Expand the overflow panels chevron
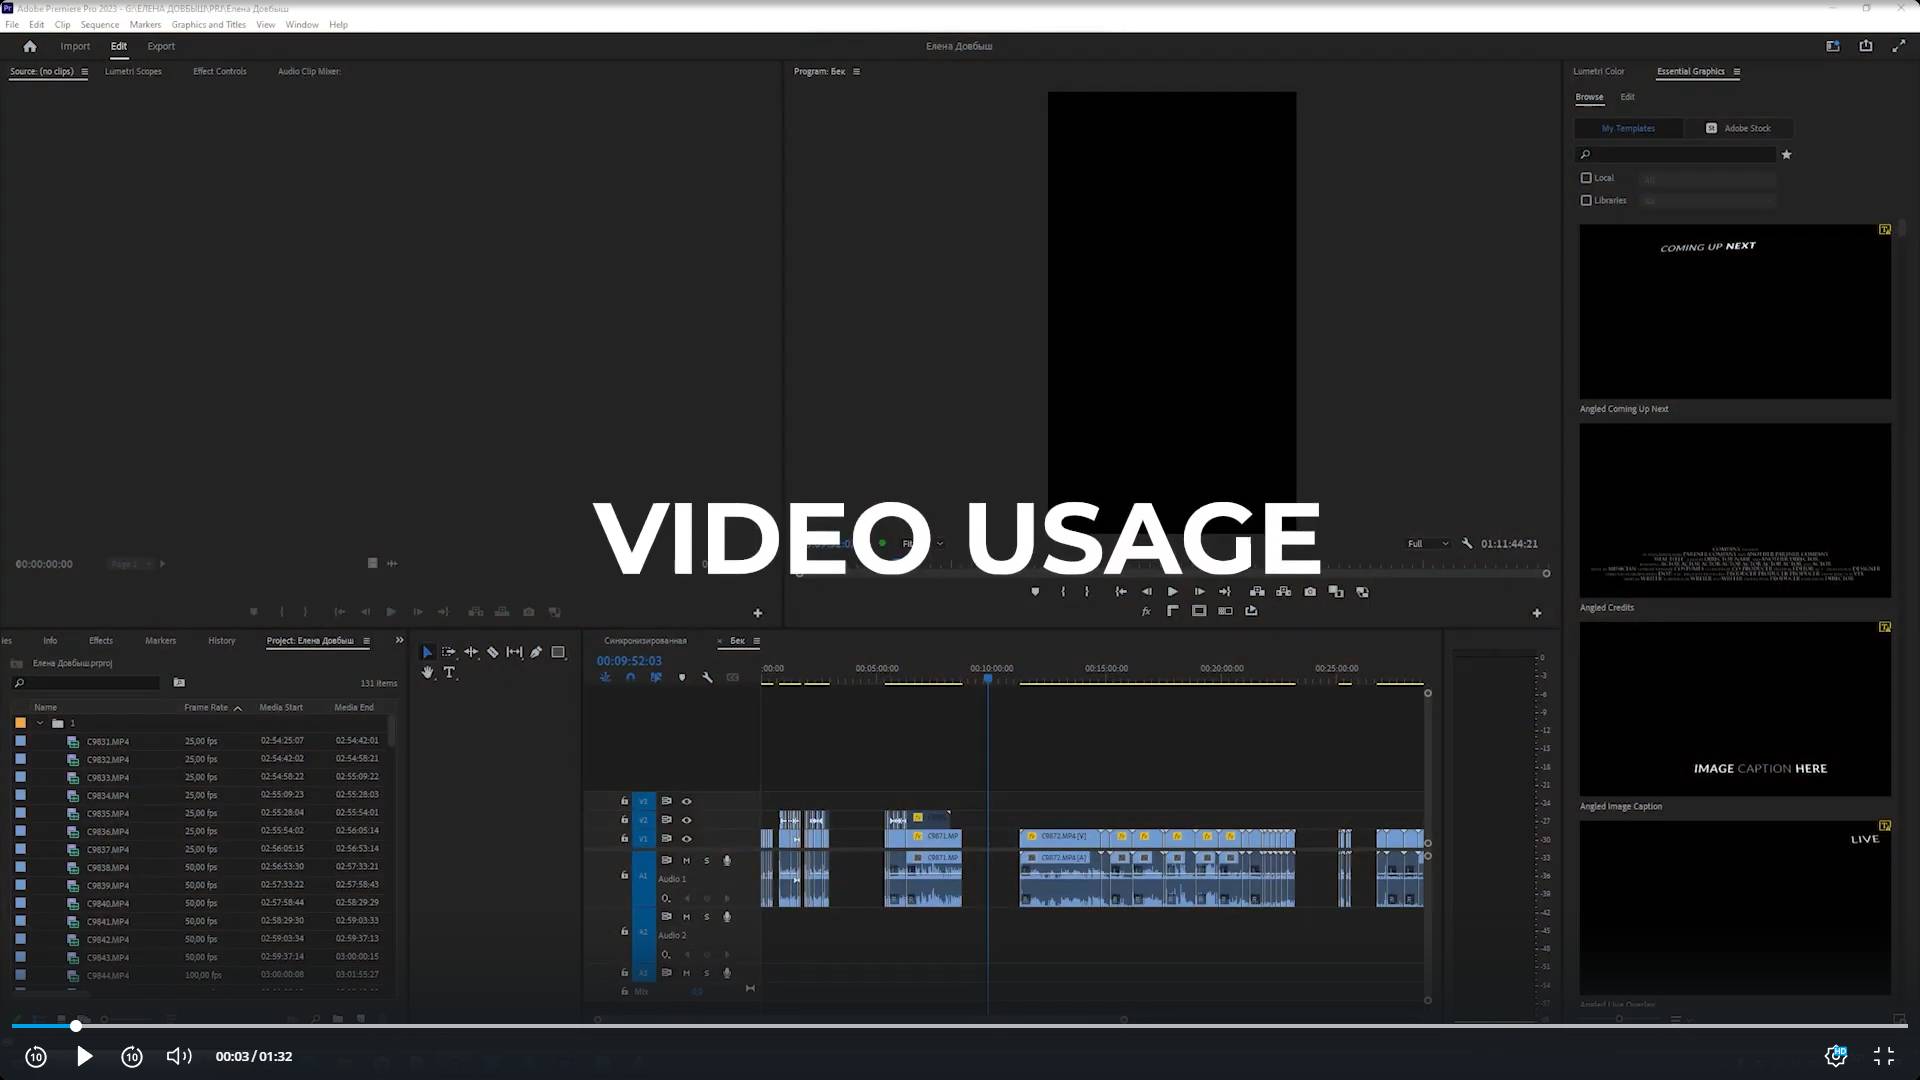 pos(399,641)
